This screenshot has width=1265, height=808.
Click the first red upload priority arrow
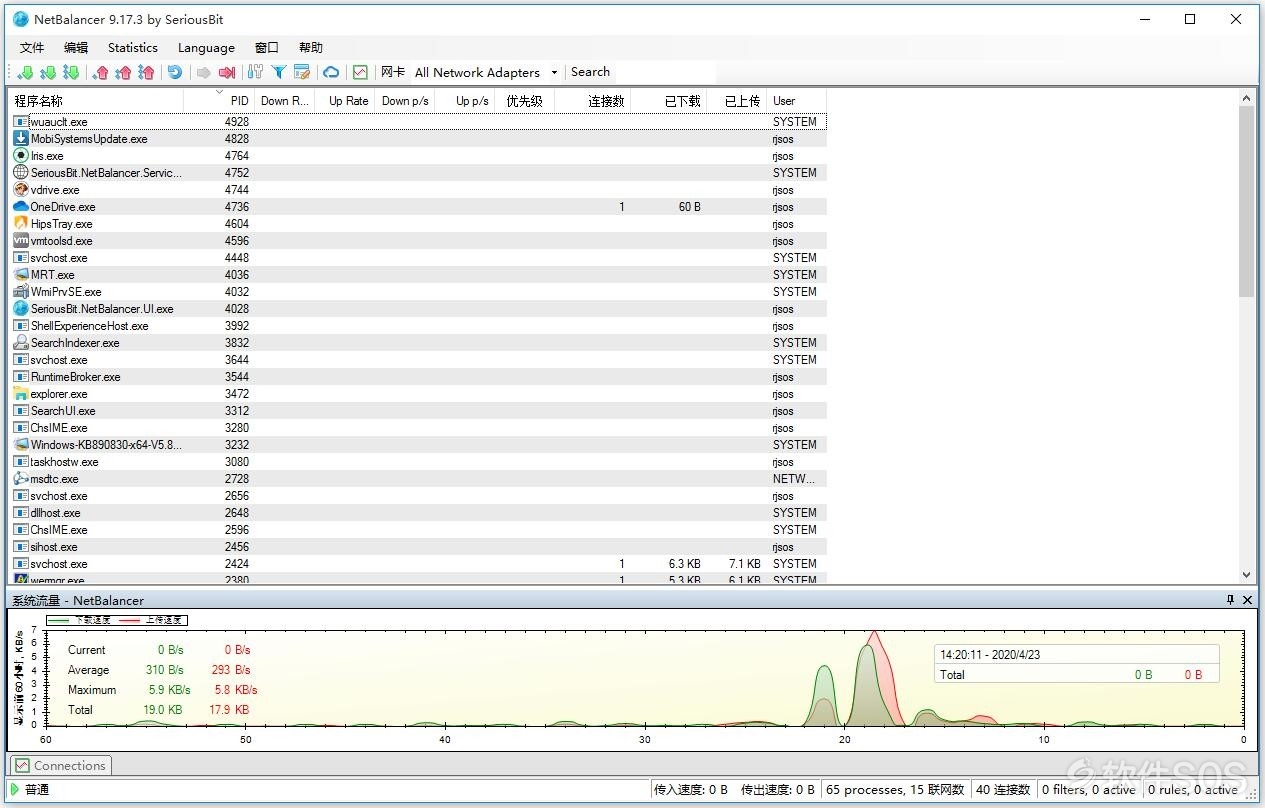(x=101, y=72)
